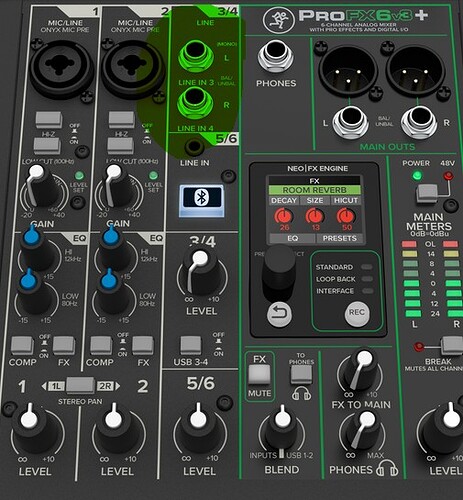
Task: Toggle the USB 3-4 switch
Action: pos(191,346)
